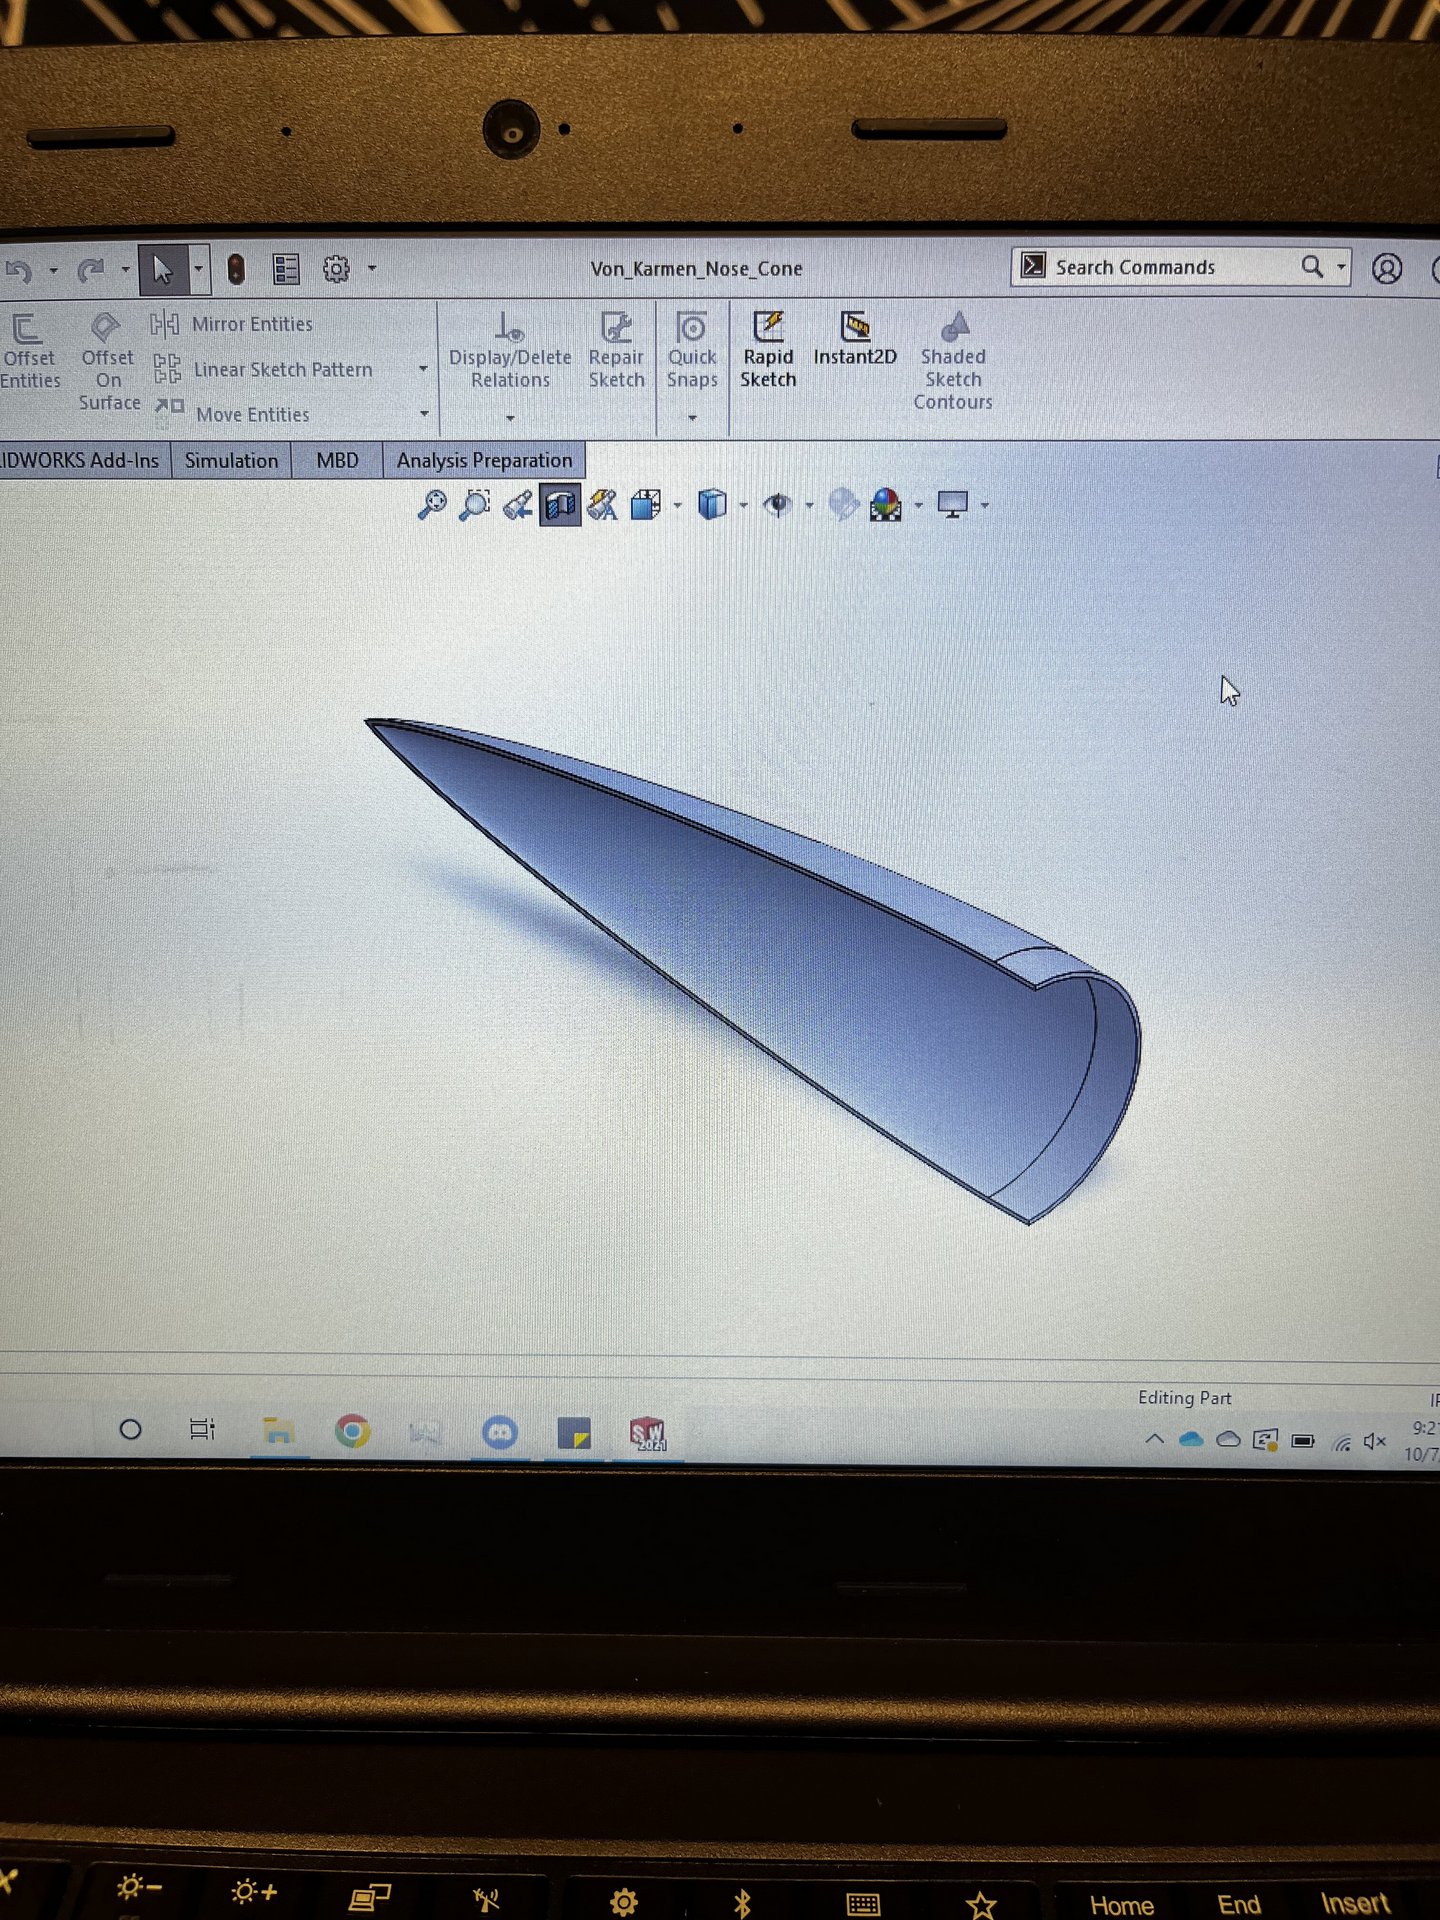The height and width of the screenshot is (1920, 1440).
Task: Click the Rapid Sketch tool icon
Action: click(768, 328)
